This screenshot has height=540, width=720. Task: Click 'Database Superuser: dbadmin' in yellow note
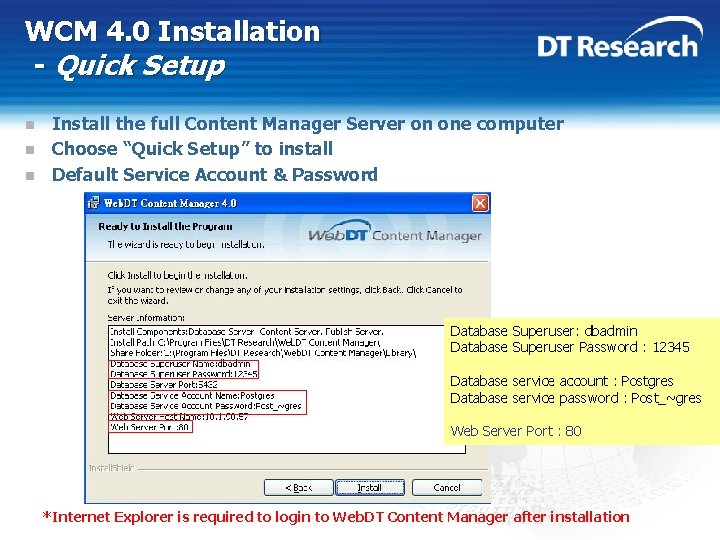tap(544, 331)
